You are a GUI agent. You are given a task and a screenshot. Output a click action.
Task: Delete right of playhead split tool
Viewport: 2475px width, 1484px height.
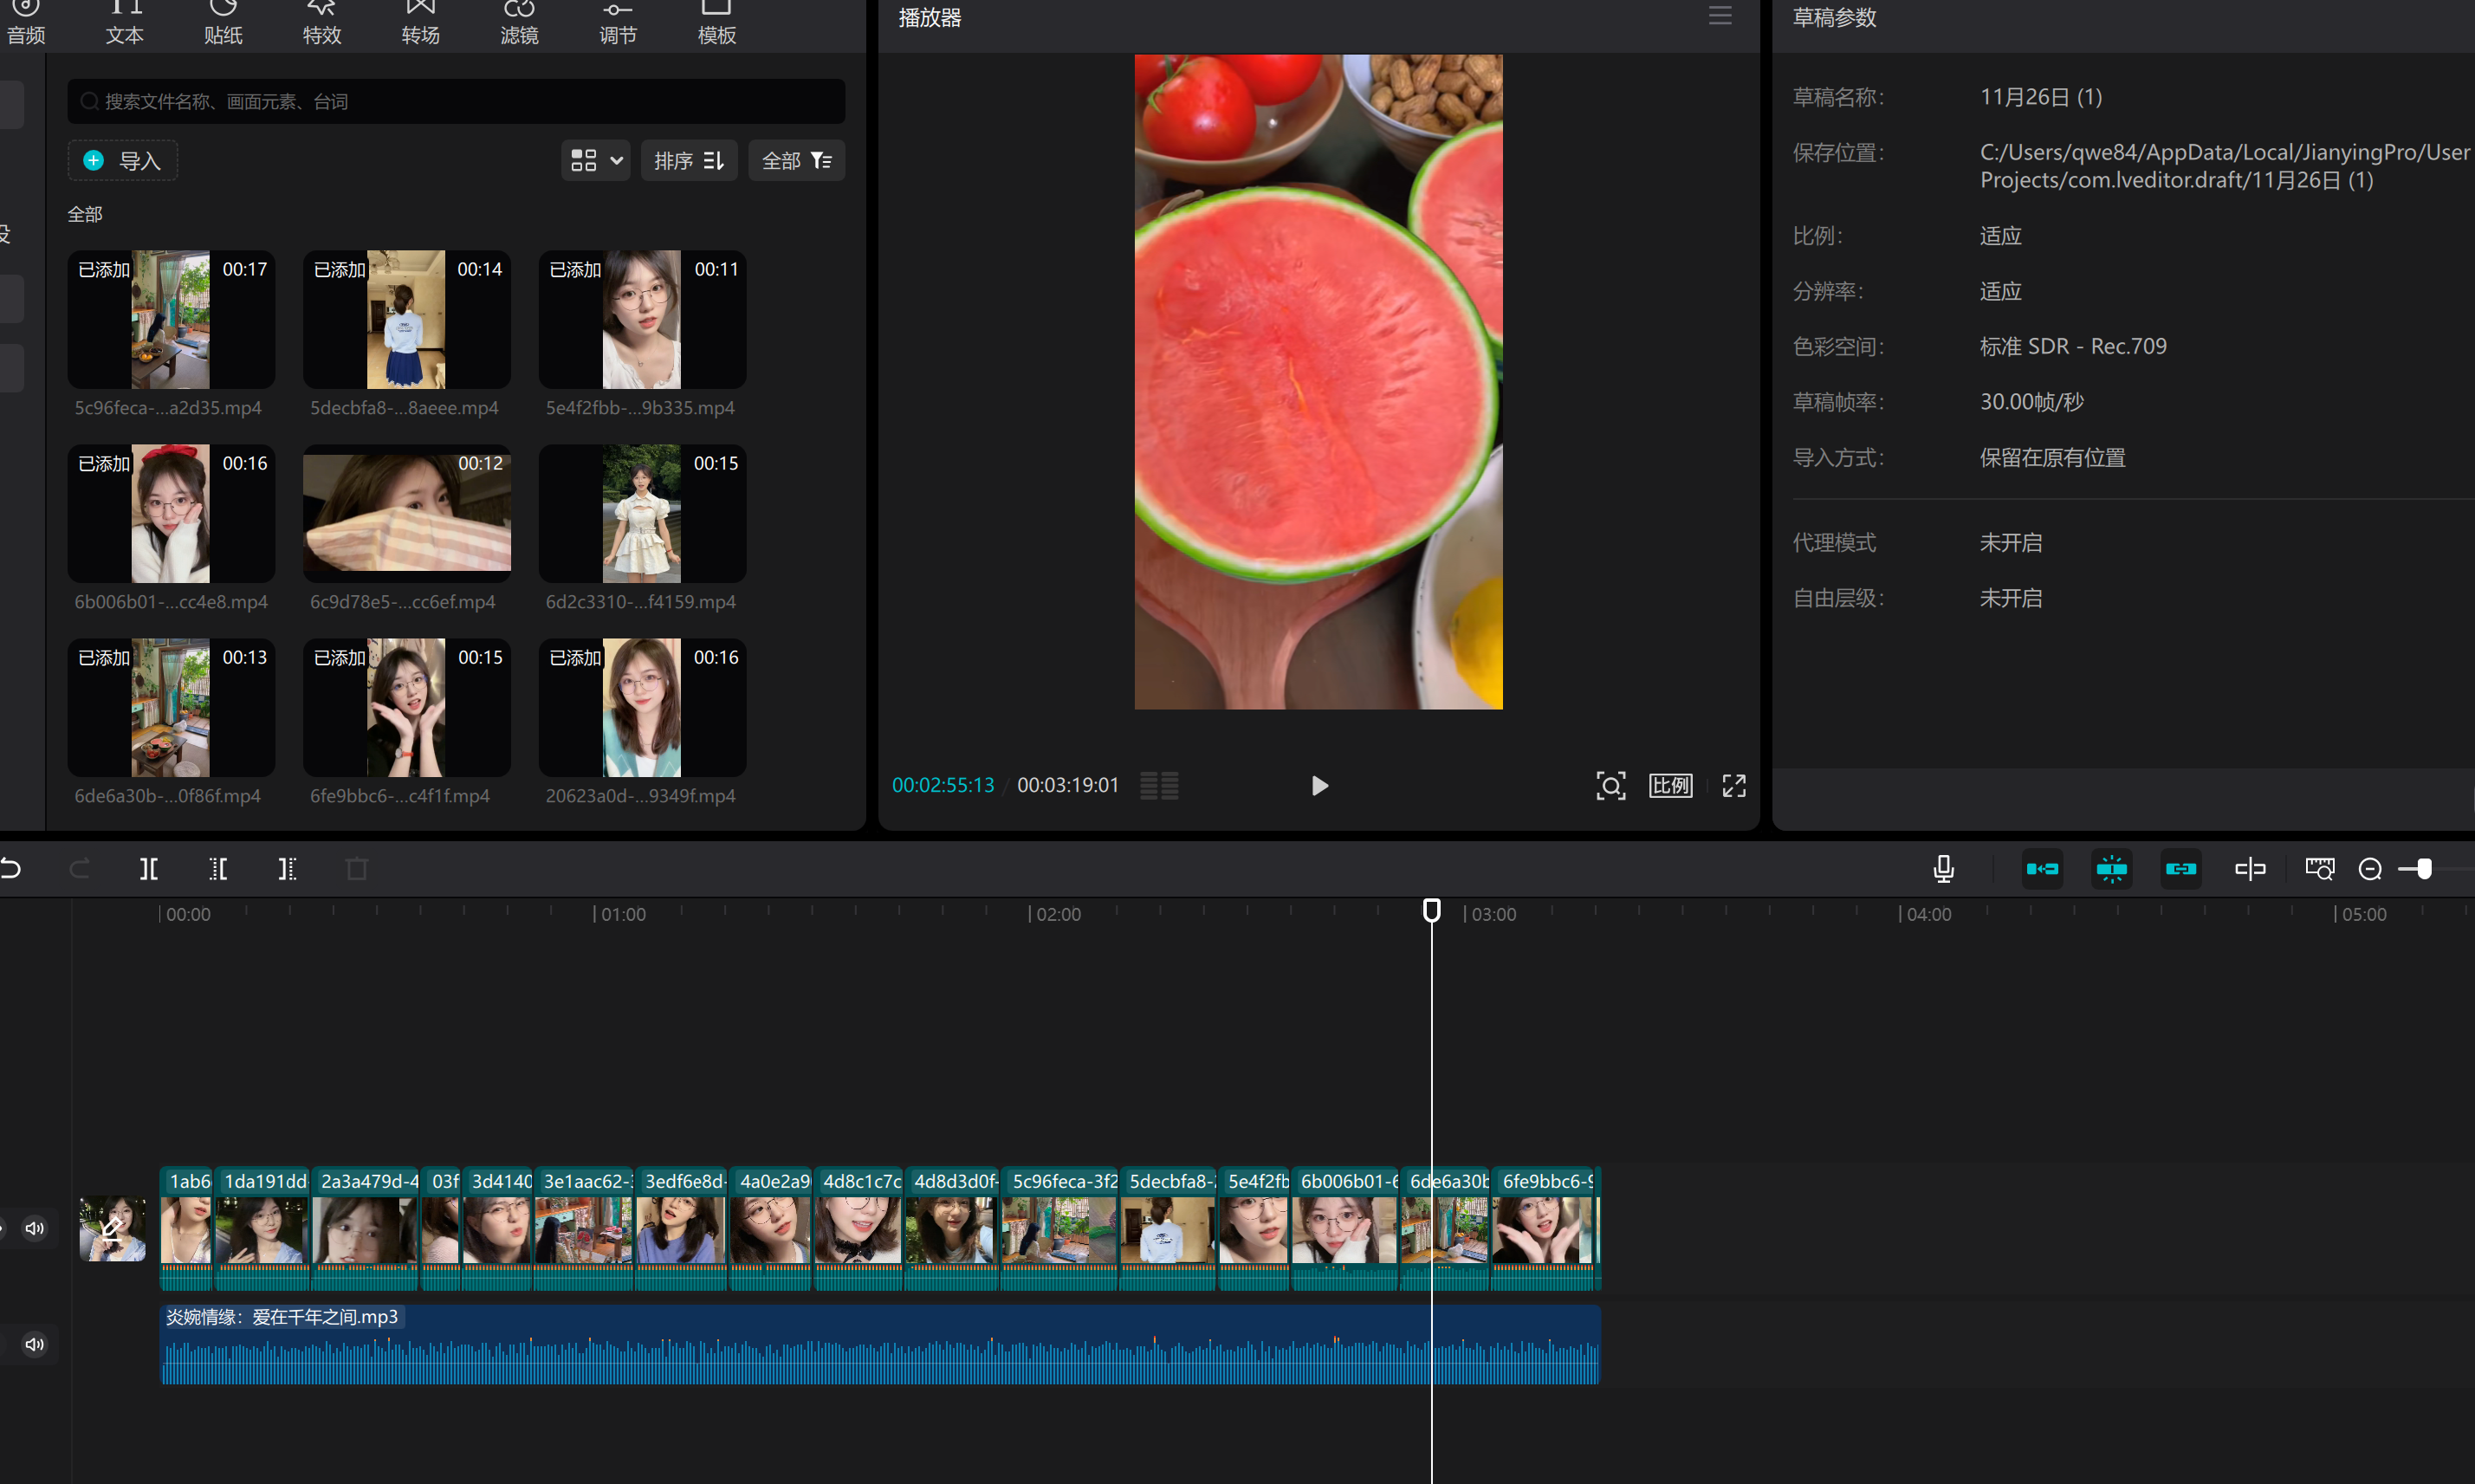[x=287, y=869]
